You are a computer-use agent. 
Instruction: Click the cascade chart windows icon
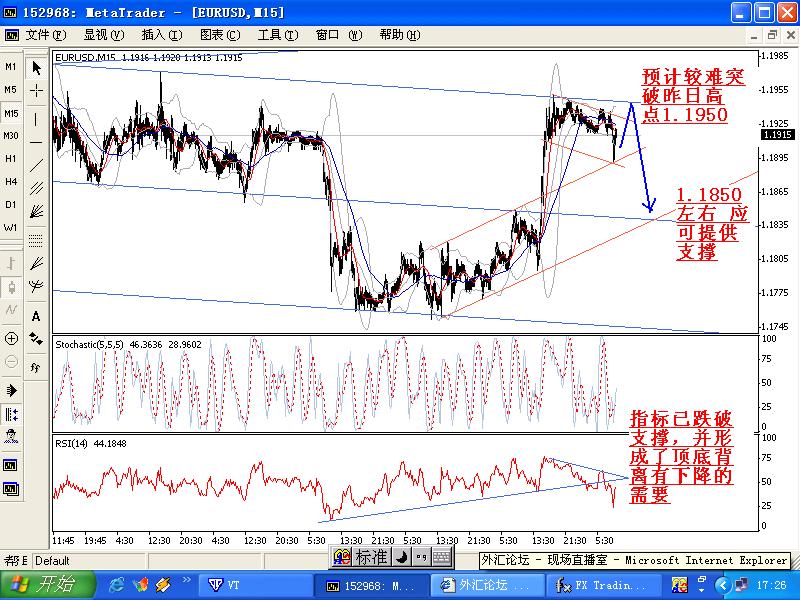pos(11,489)
